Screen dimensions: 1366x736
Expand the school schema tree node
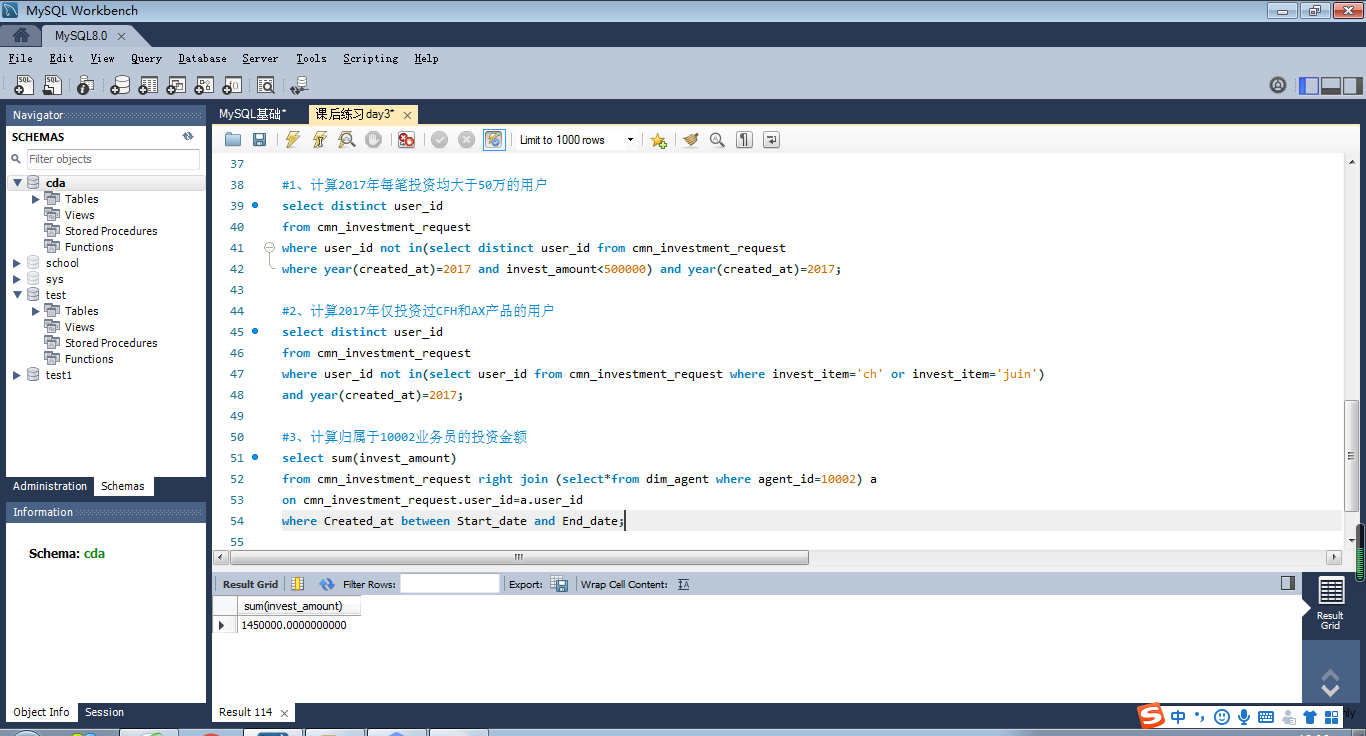click(x=17, y=263)
